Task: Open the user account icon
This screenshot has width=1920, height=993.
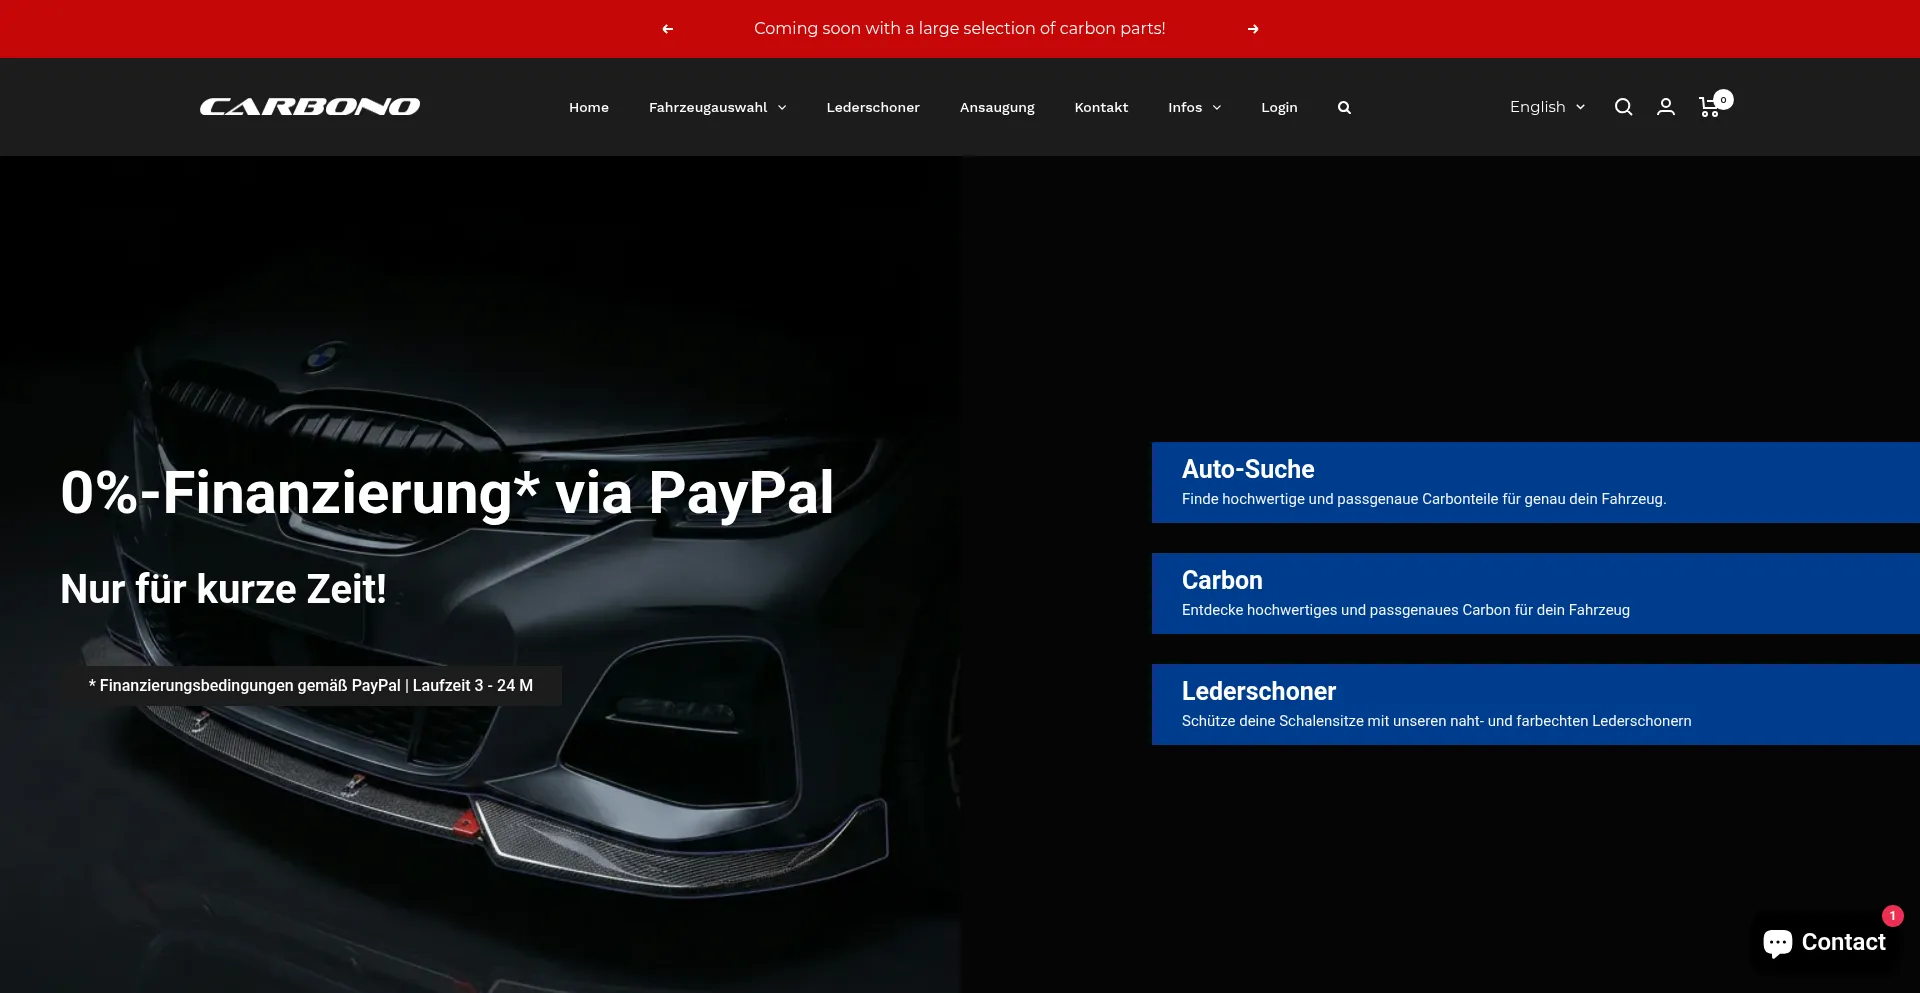Action: pos(1666,107)
